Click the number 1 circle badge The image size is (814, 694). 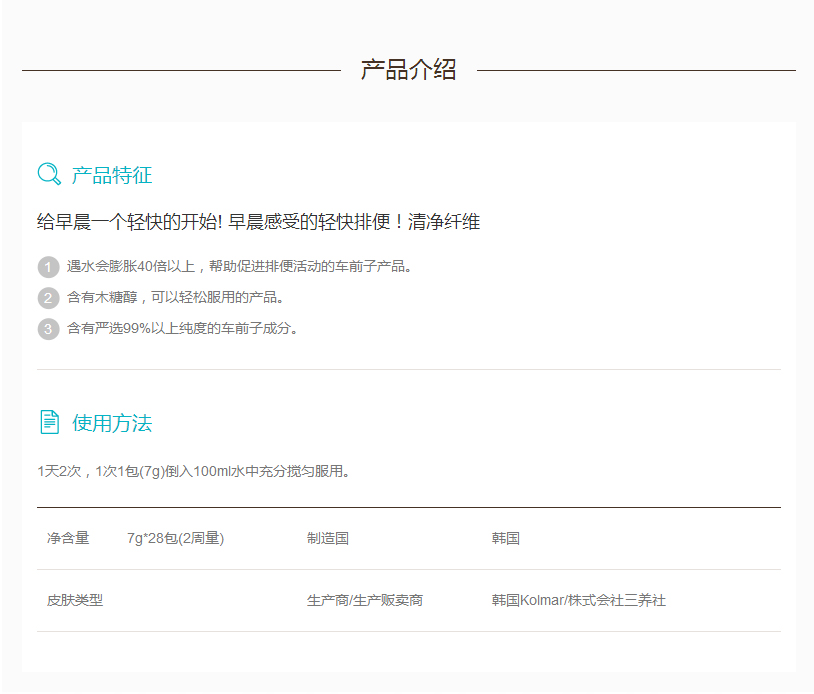point(48,267)
